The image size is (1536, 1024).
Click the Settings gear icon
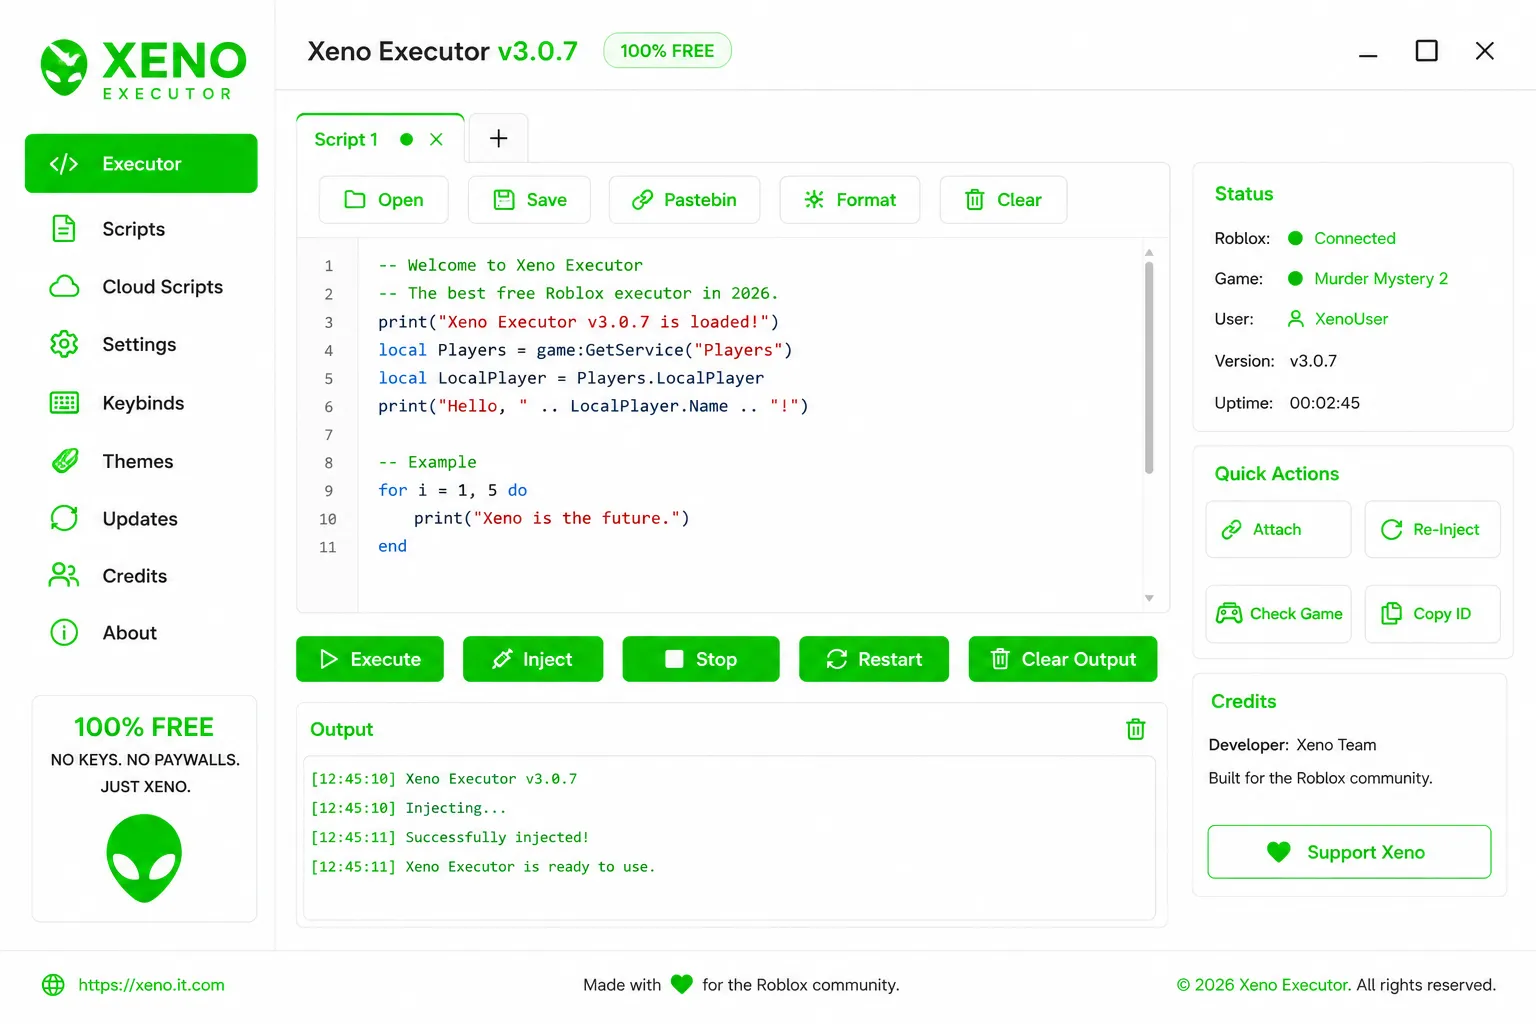[x=64, y=344]
